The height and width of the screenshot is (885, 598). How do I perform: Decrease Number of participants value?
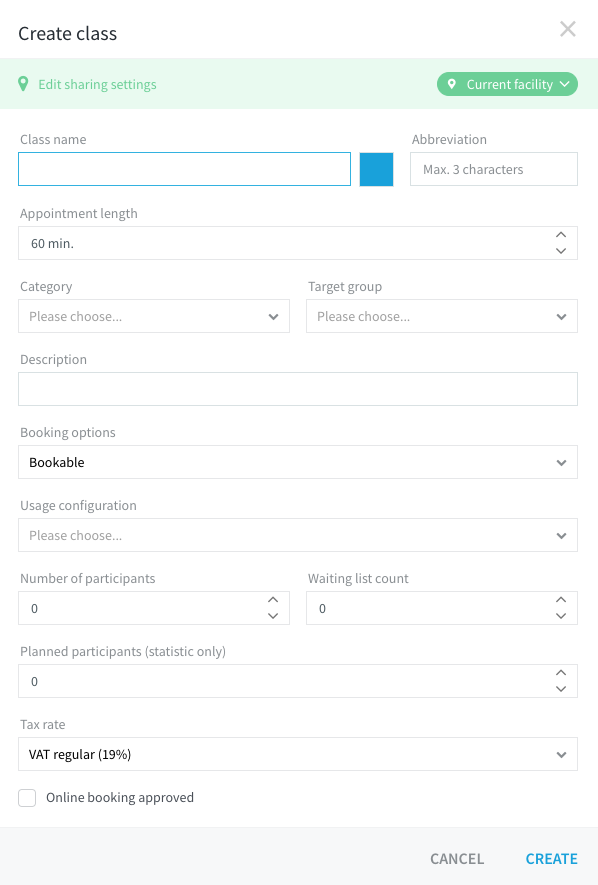point(273,616)
